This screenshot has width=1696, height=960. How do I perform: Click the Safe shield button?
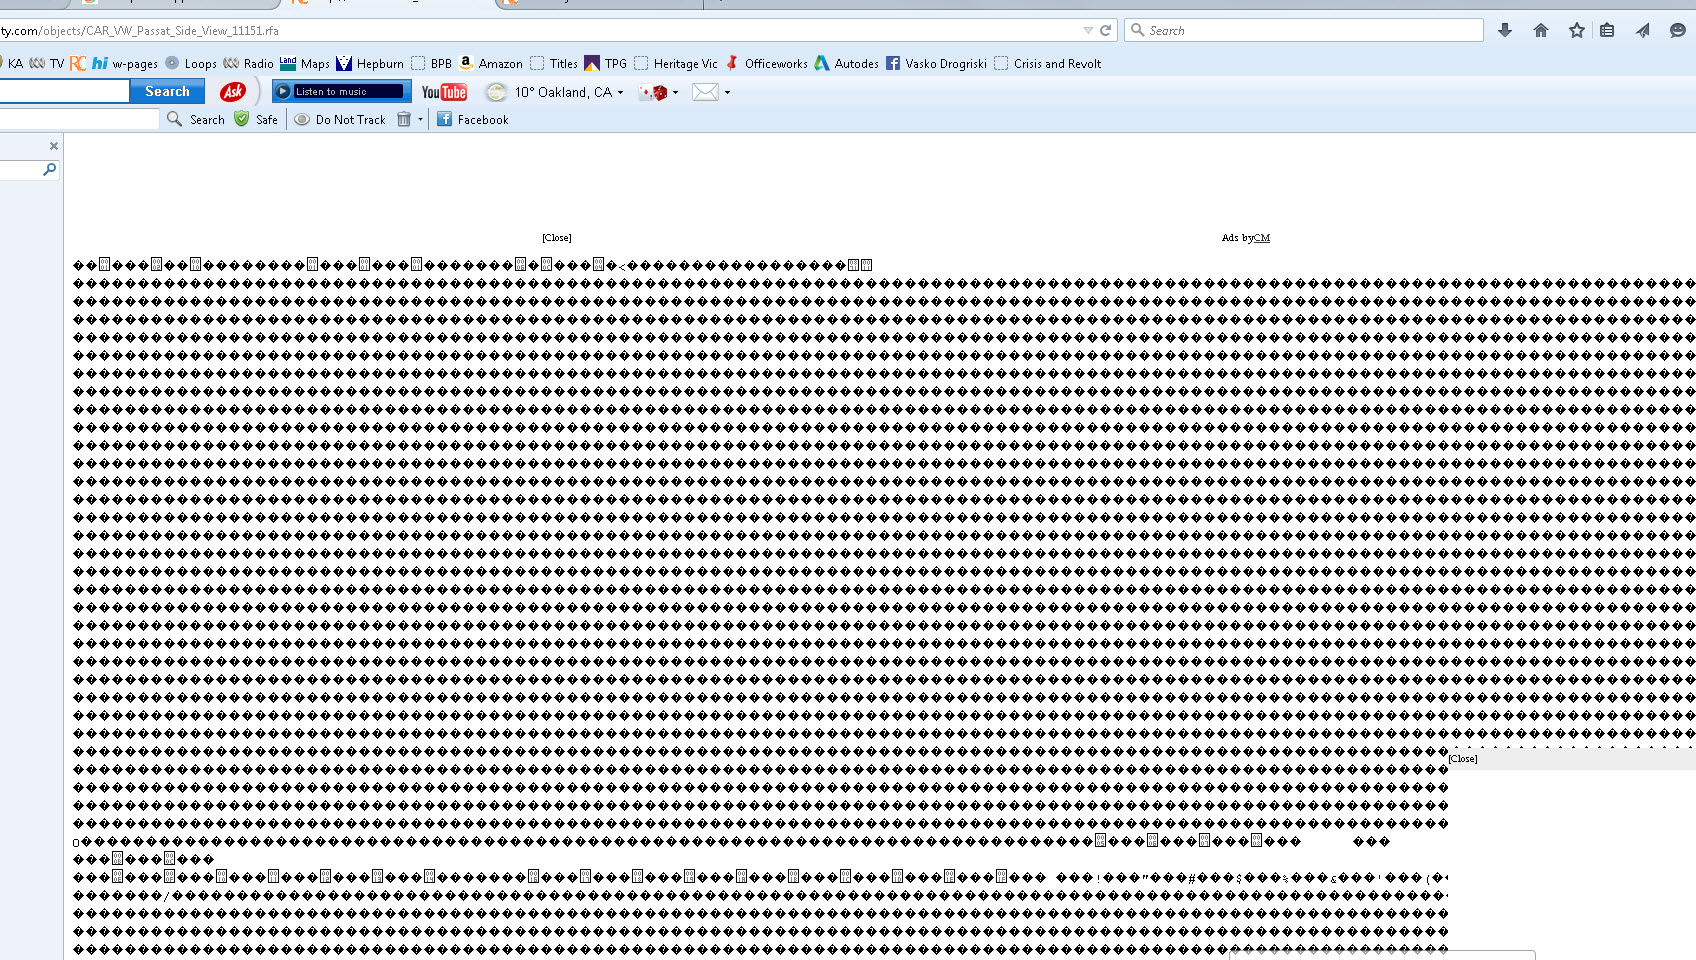256,119
